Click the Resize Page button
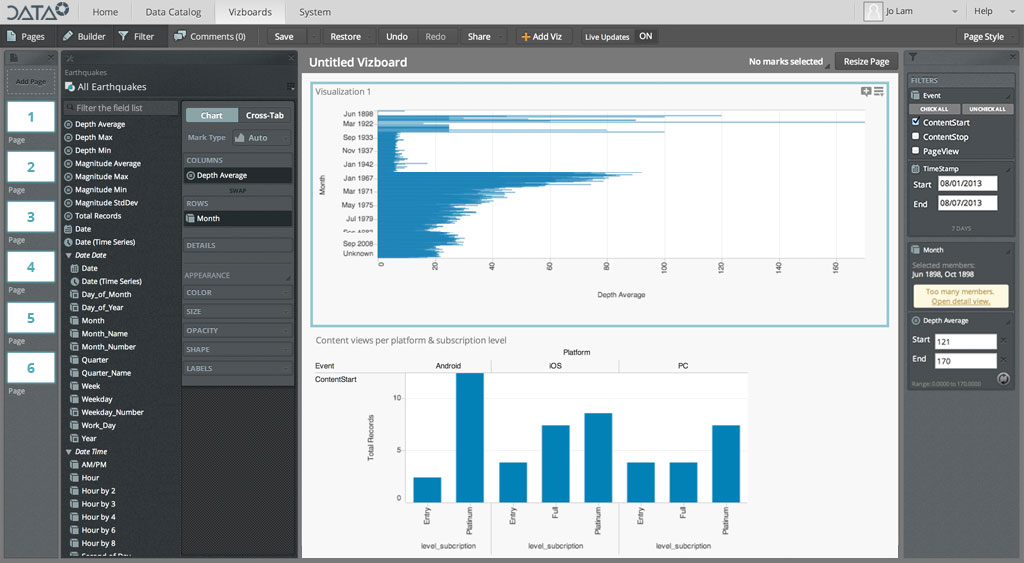 click(865, 62)
